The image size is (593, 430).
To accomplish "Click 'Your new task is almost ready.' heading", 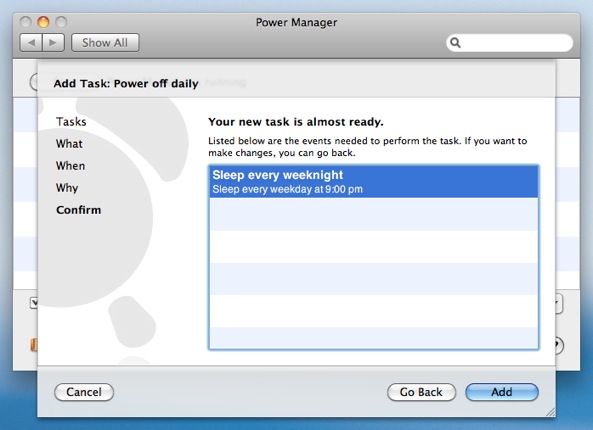I will click(296, 122).
